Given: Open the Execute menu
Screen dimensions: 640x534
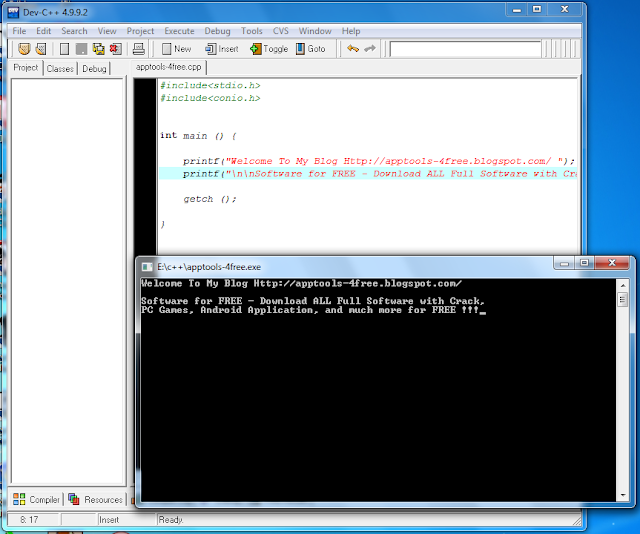Looking at the screenshot, I should pos(179,31).
